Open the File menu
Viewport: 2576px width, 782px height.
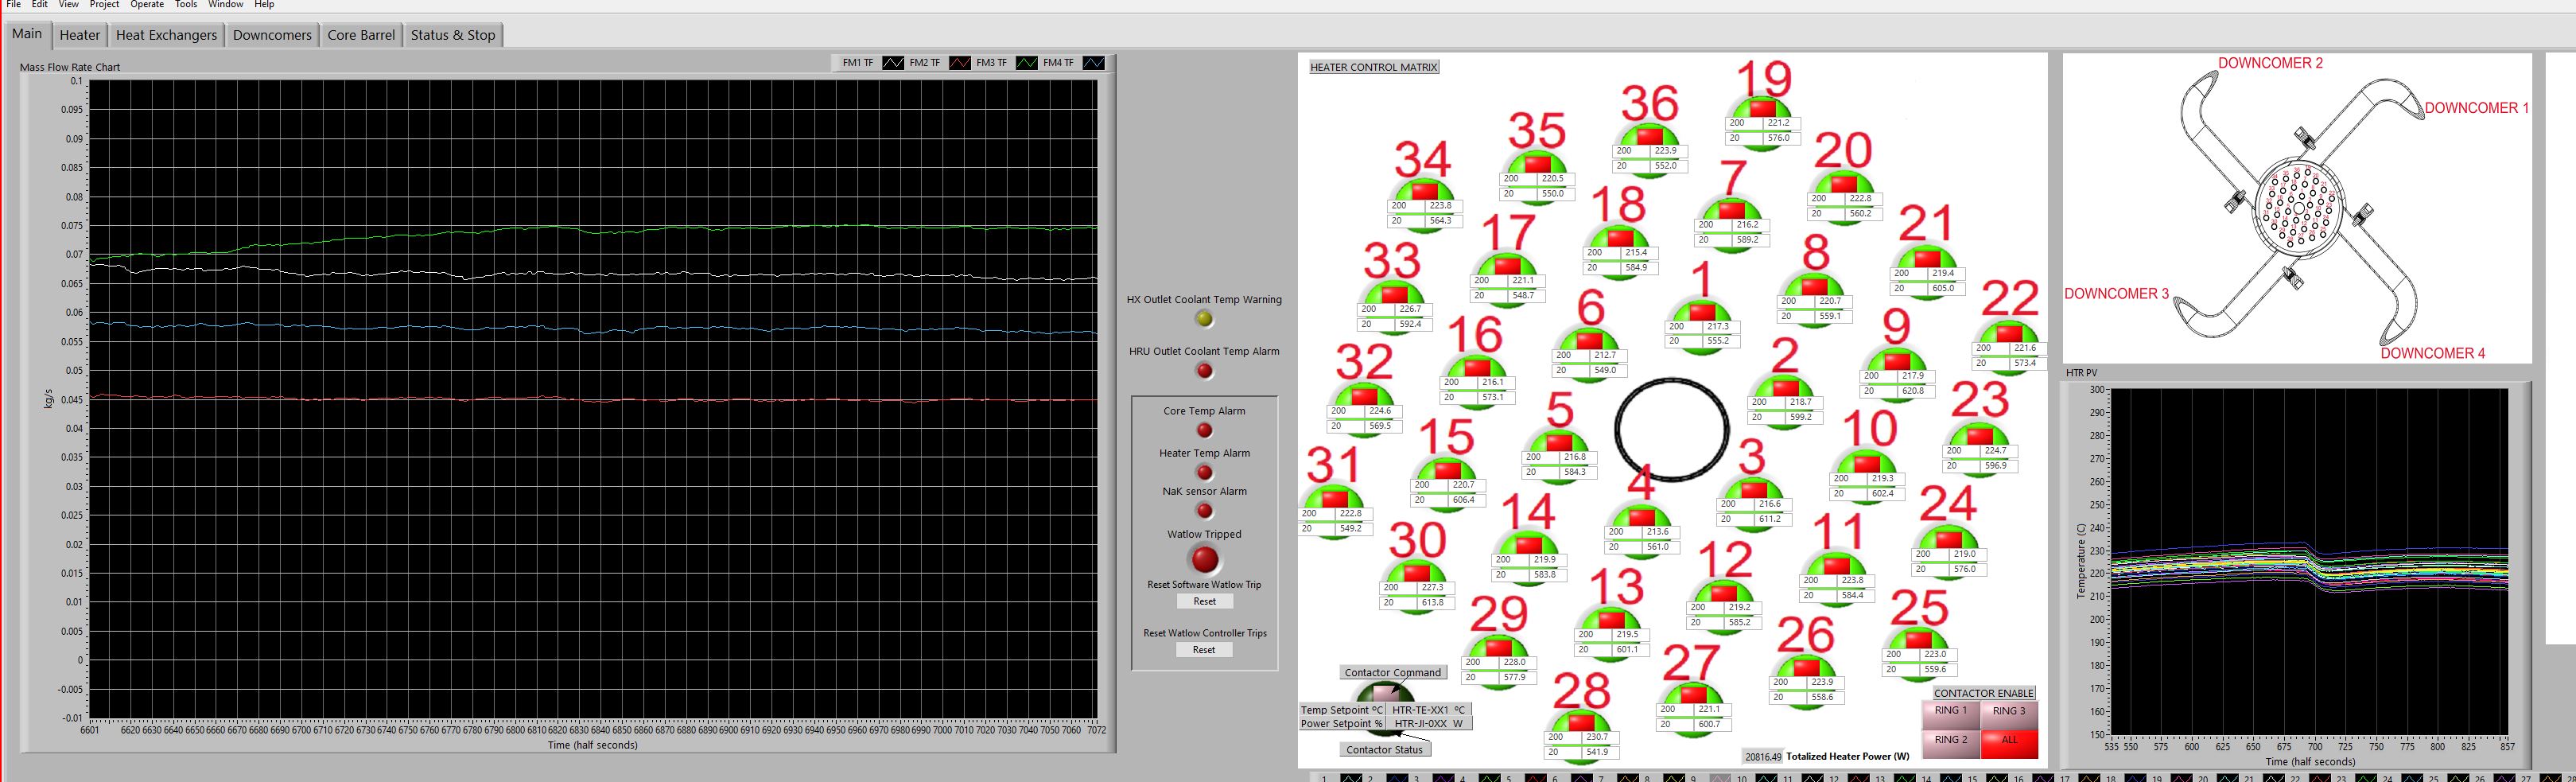coord(13,5)
